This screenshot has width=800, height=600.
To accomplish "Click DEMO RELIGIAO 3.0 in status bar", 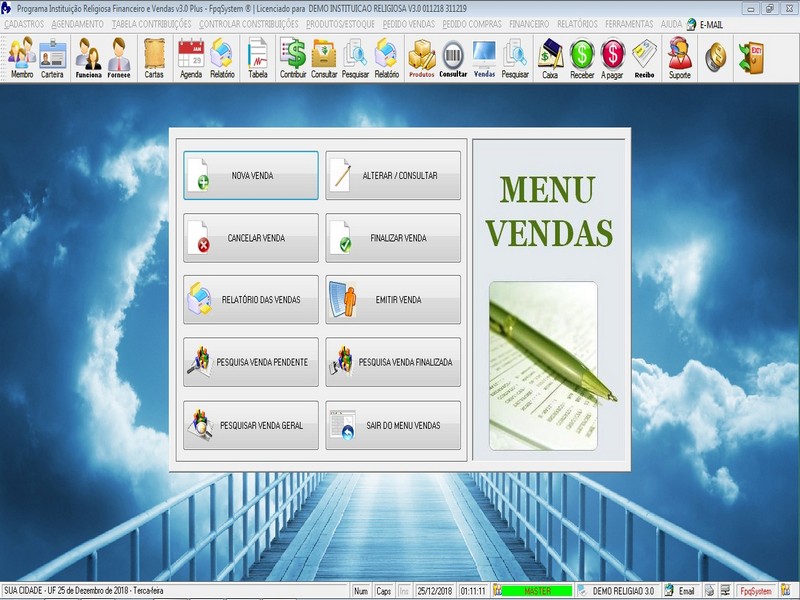I will pos(623,591).
